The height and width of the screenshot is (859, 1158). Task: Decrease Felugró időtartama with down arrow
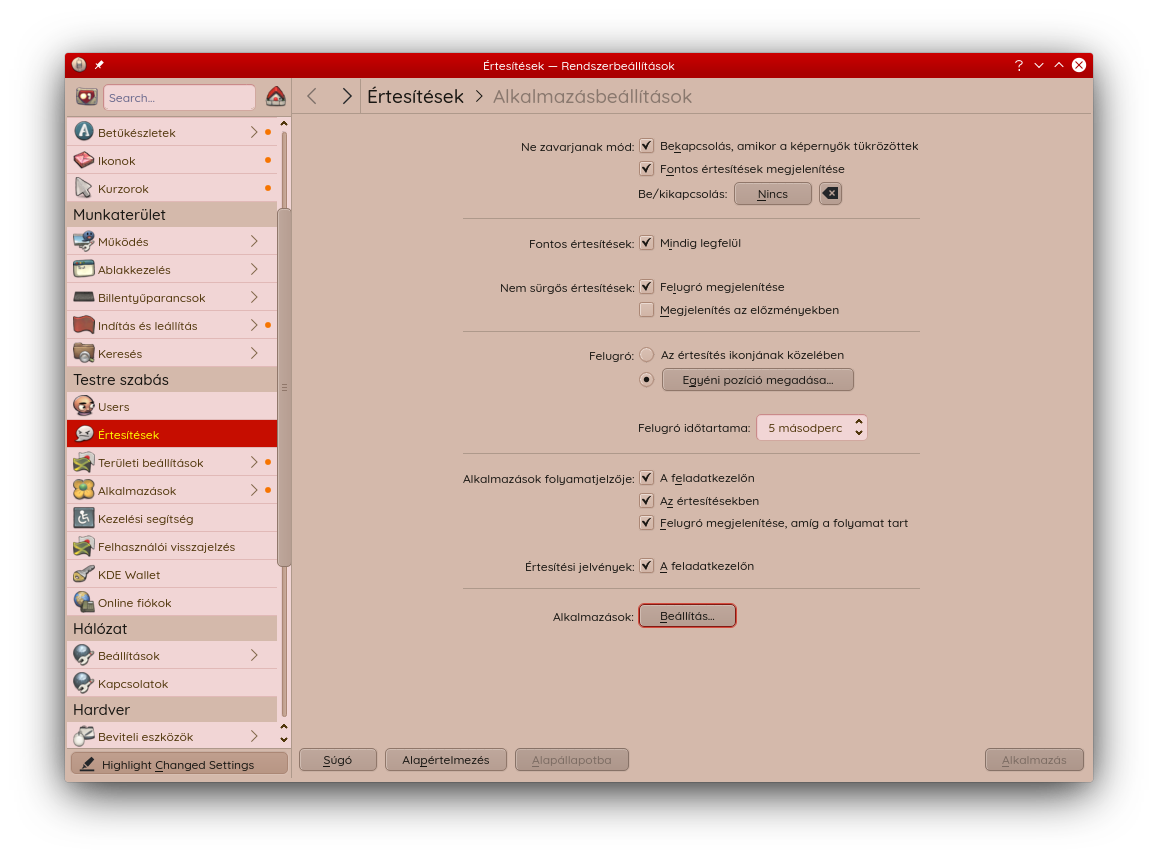(858, 433)
